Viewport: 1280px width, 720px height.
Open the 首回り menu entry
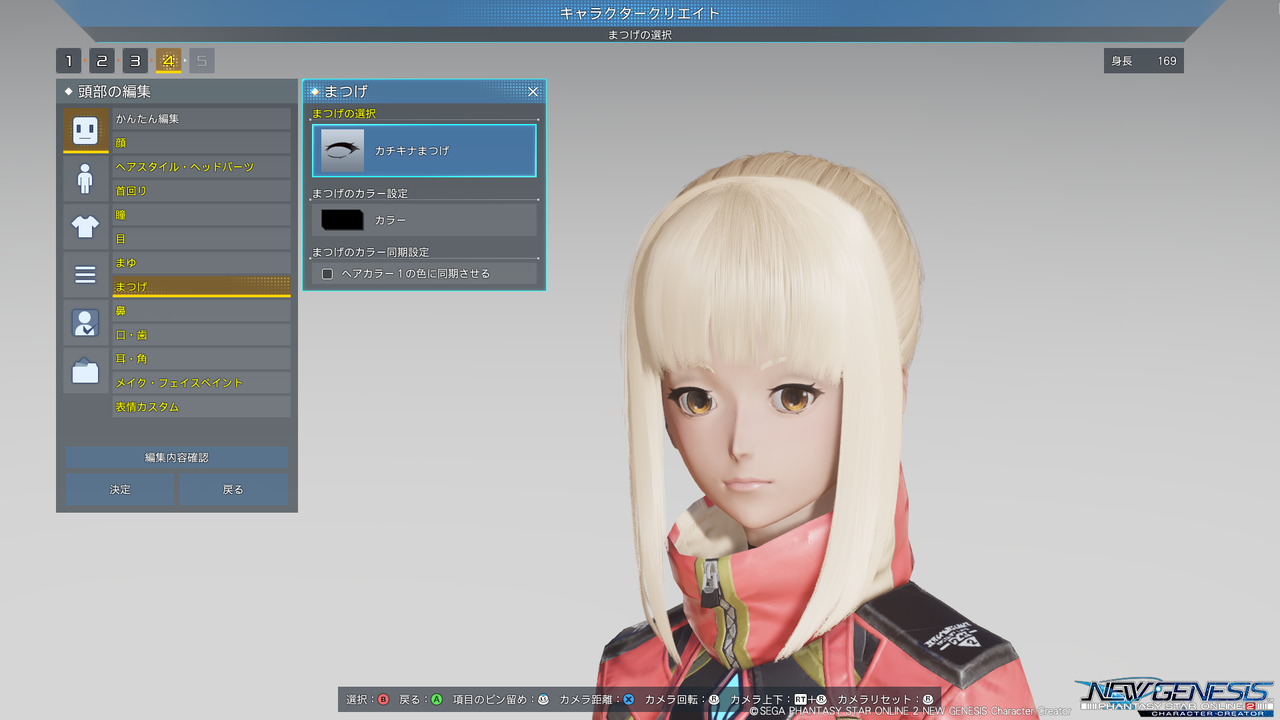[201, 191]
